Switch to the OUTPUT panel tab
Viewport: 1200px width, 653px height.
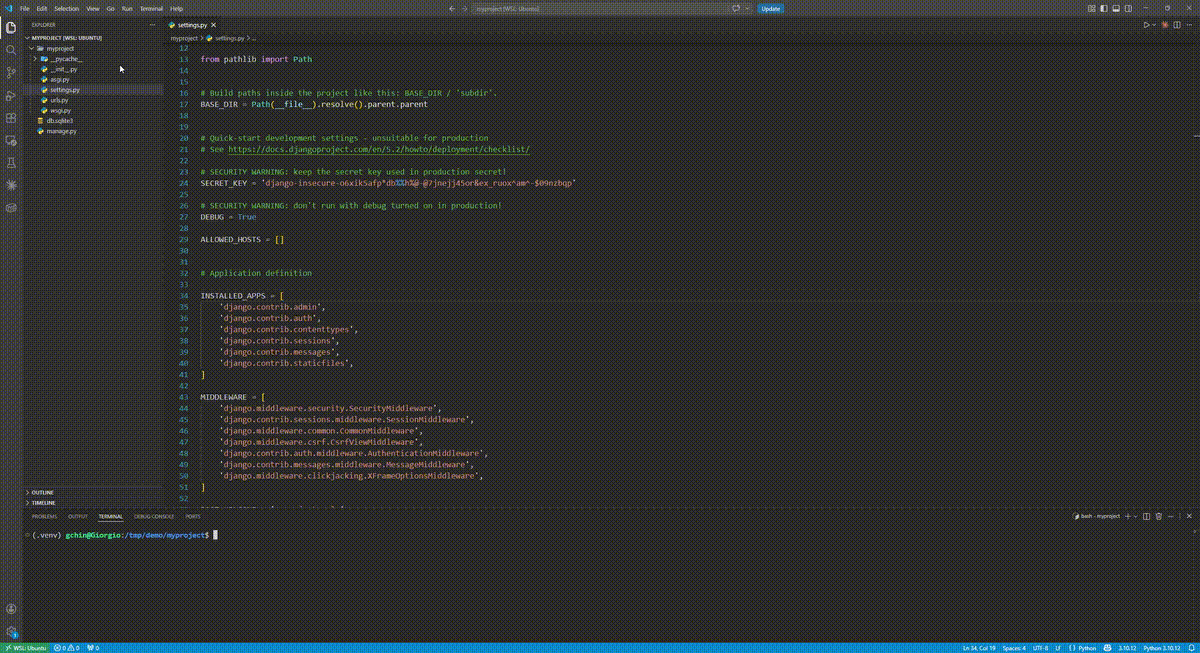pyautogui.click(x=78, y=516)
